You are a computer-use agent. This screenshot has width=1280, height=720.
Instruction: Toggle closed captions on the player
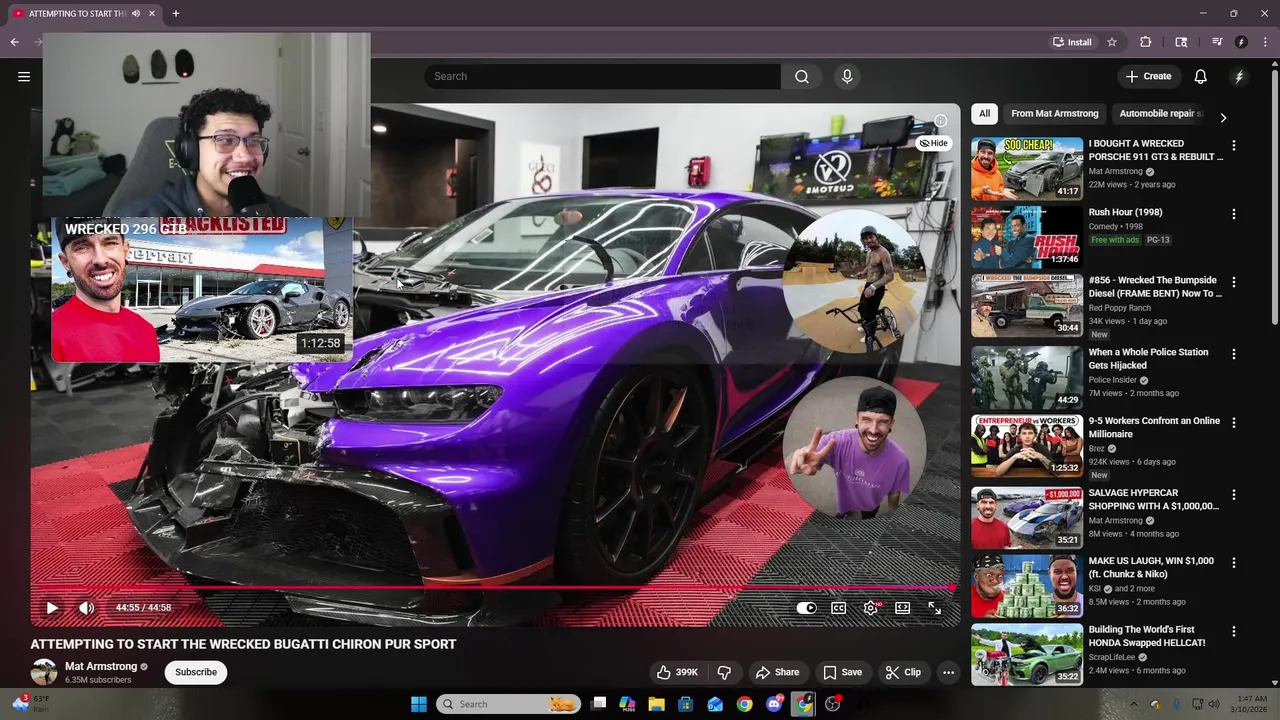839,607
